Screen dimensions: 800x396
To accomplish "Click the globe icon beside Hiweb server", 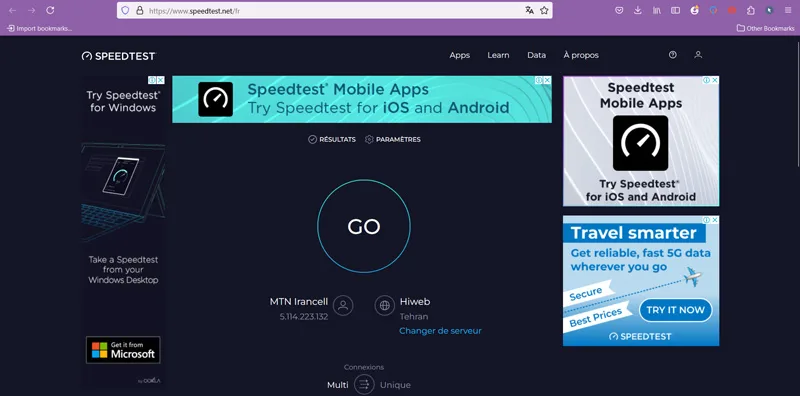I will [x=385, y=305].
